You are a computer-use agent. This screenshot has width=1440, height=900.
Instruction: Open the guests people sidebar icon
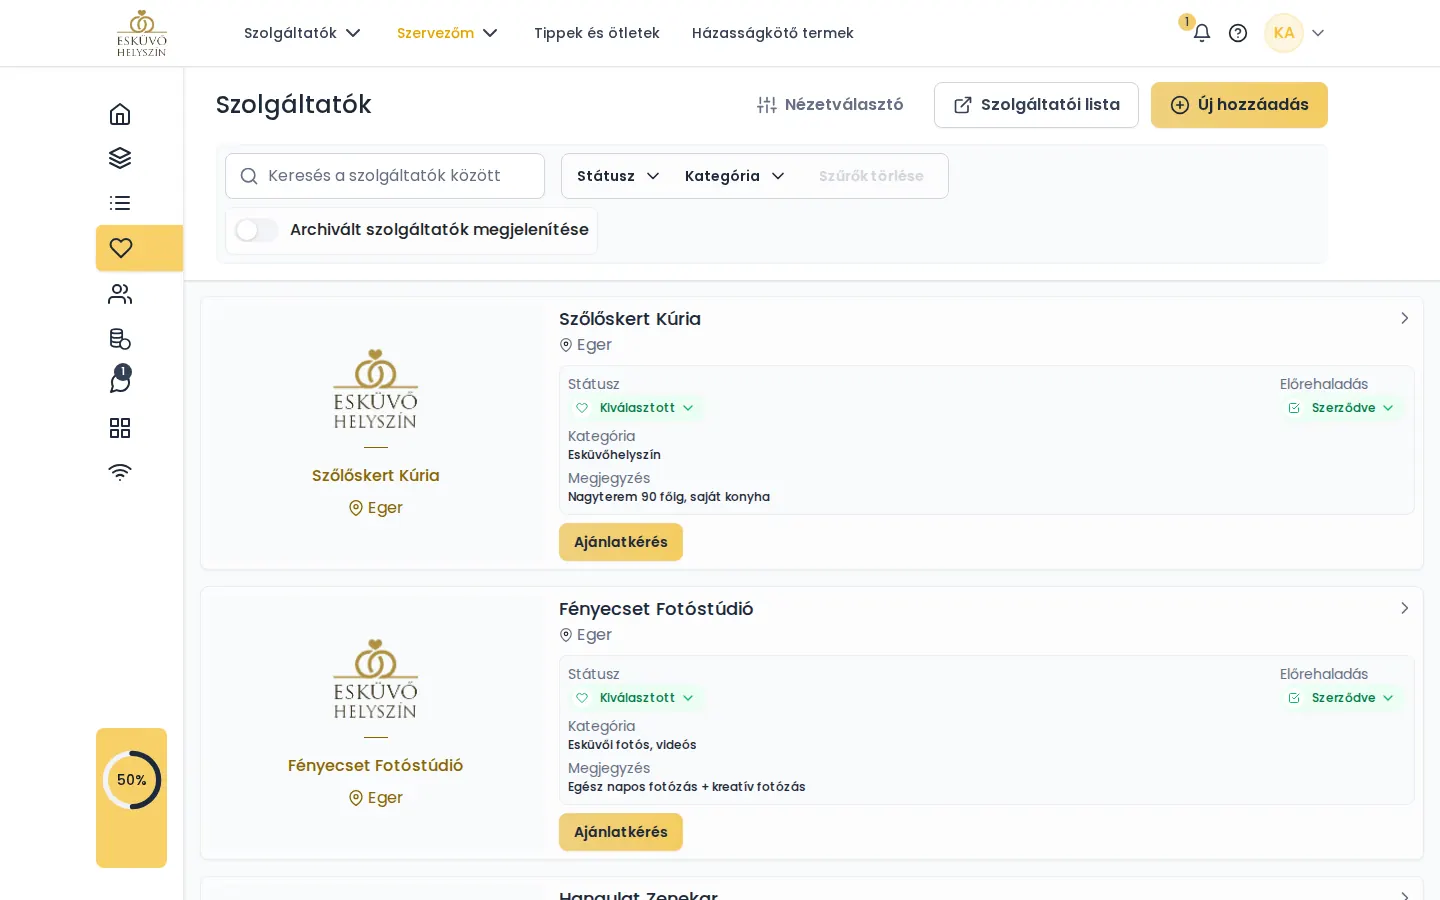pyautogui.click(x=120, y=294)
